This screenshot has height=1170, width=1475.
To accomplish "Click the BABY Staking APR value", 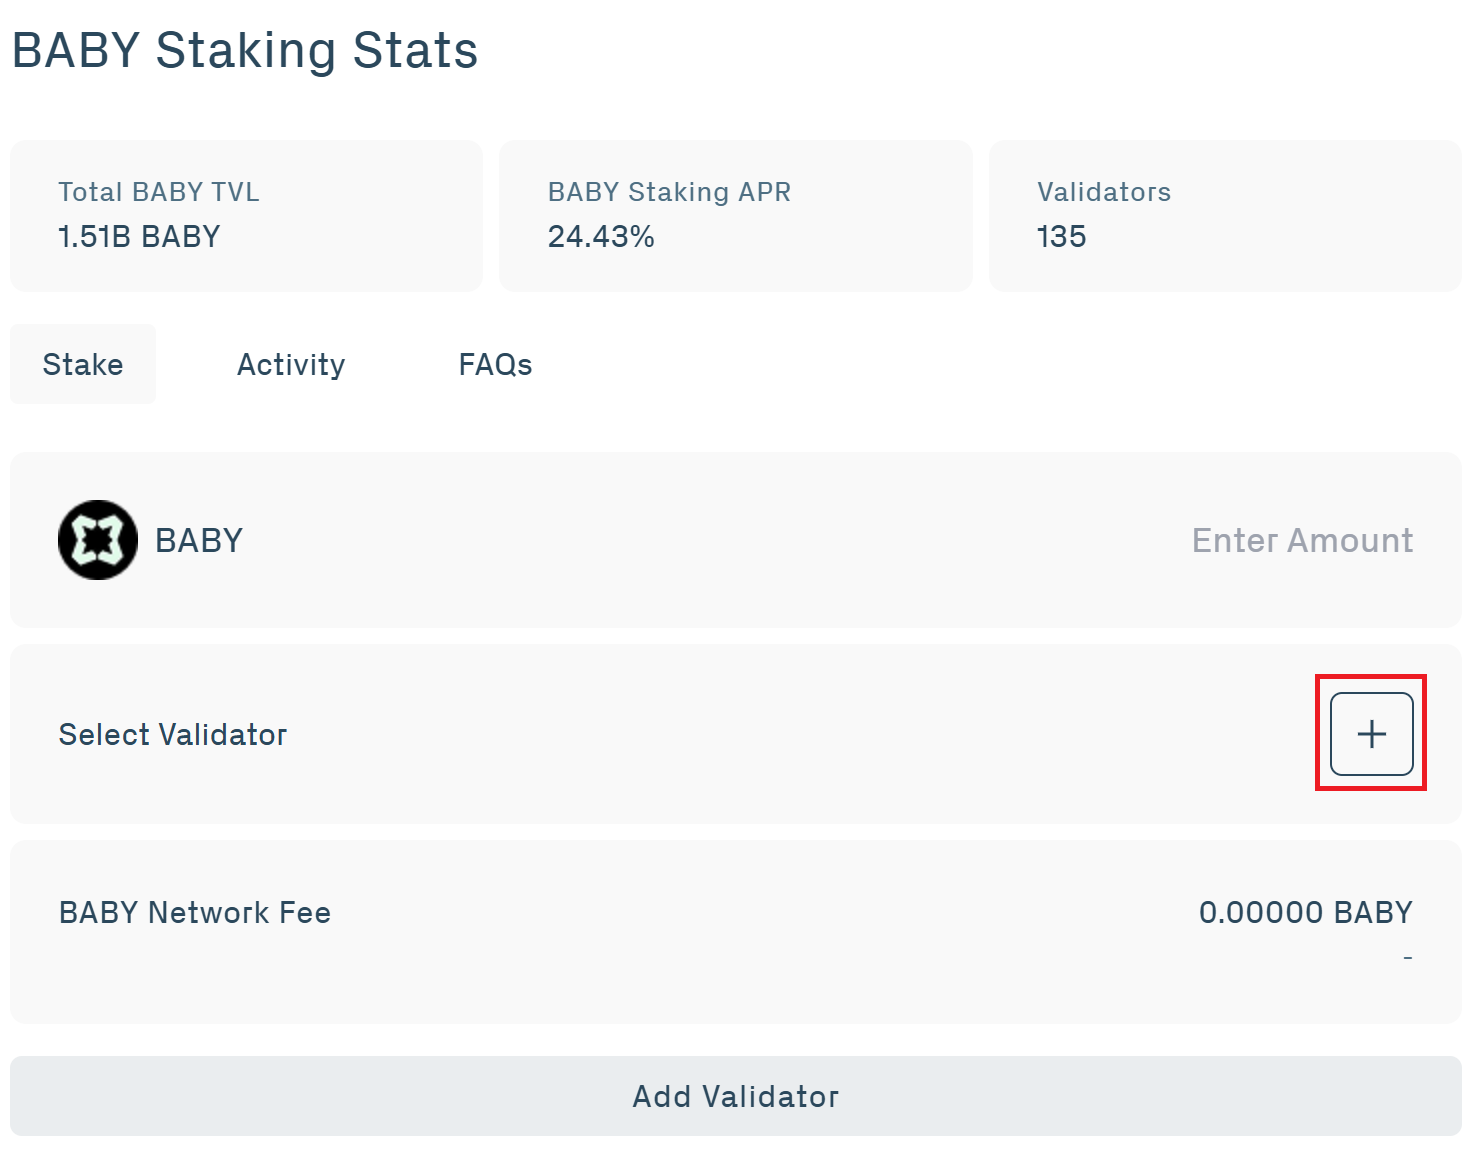I will (x=601, y=237).
